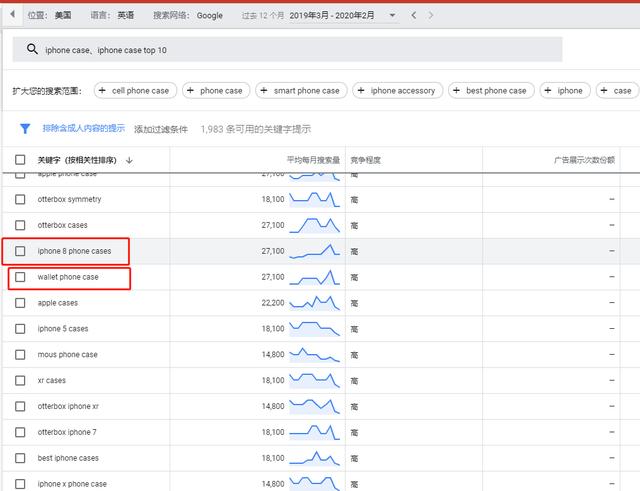Go to next date period arrow
Screen dimensions: 640x491
[430, 16]
